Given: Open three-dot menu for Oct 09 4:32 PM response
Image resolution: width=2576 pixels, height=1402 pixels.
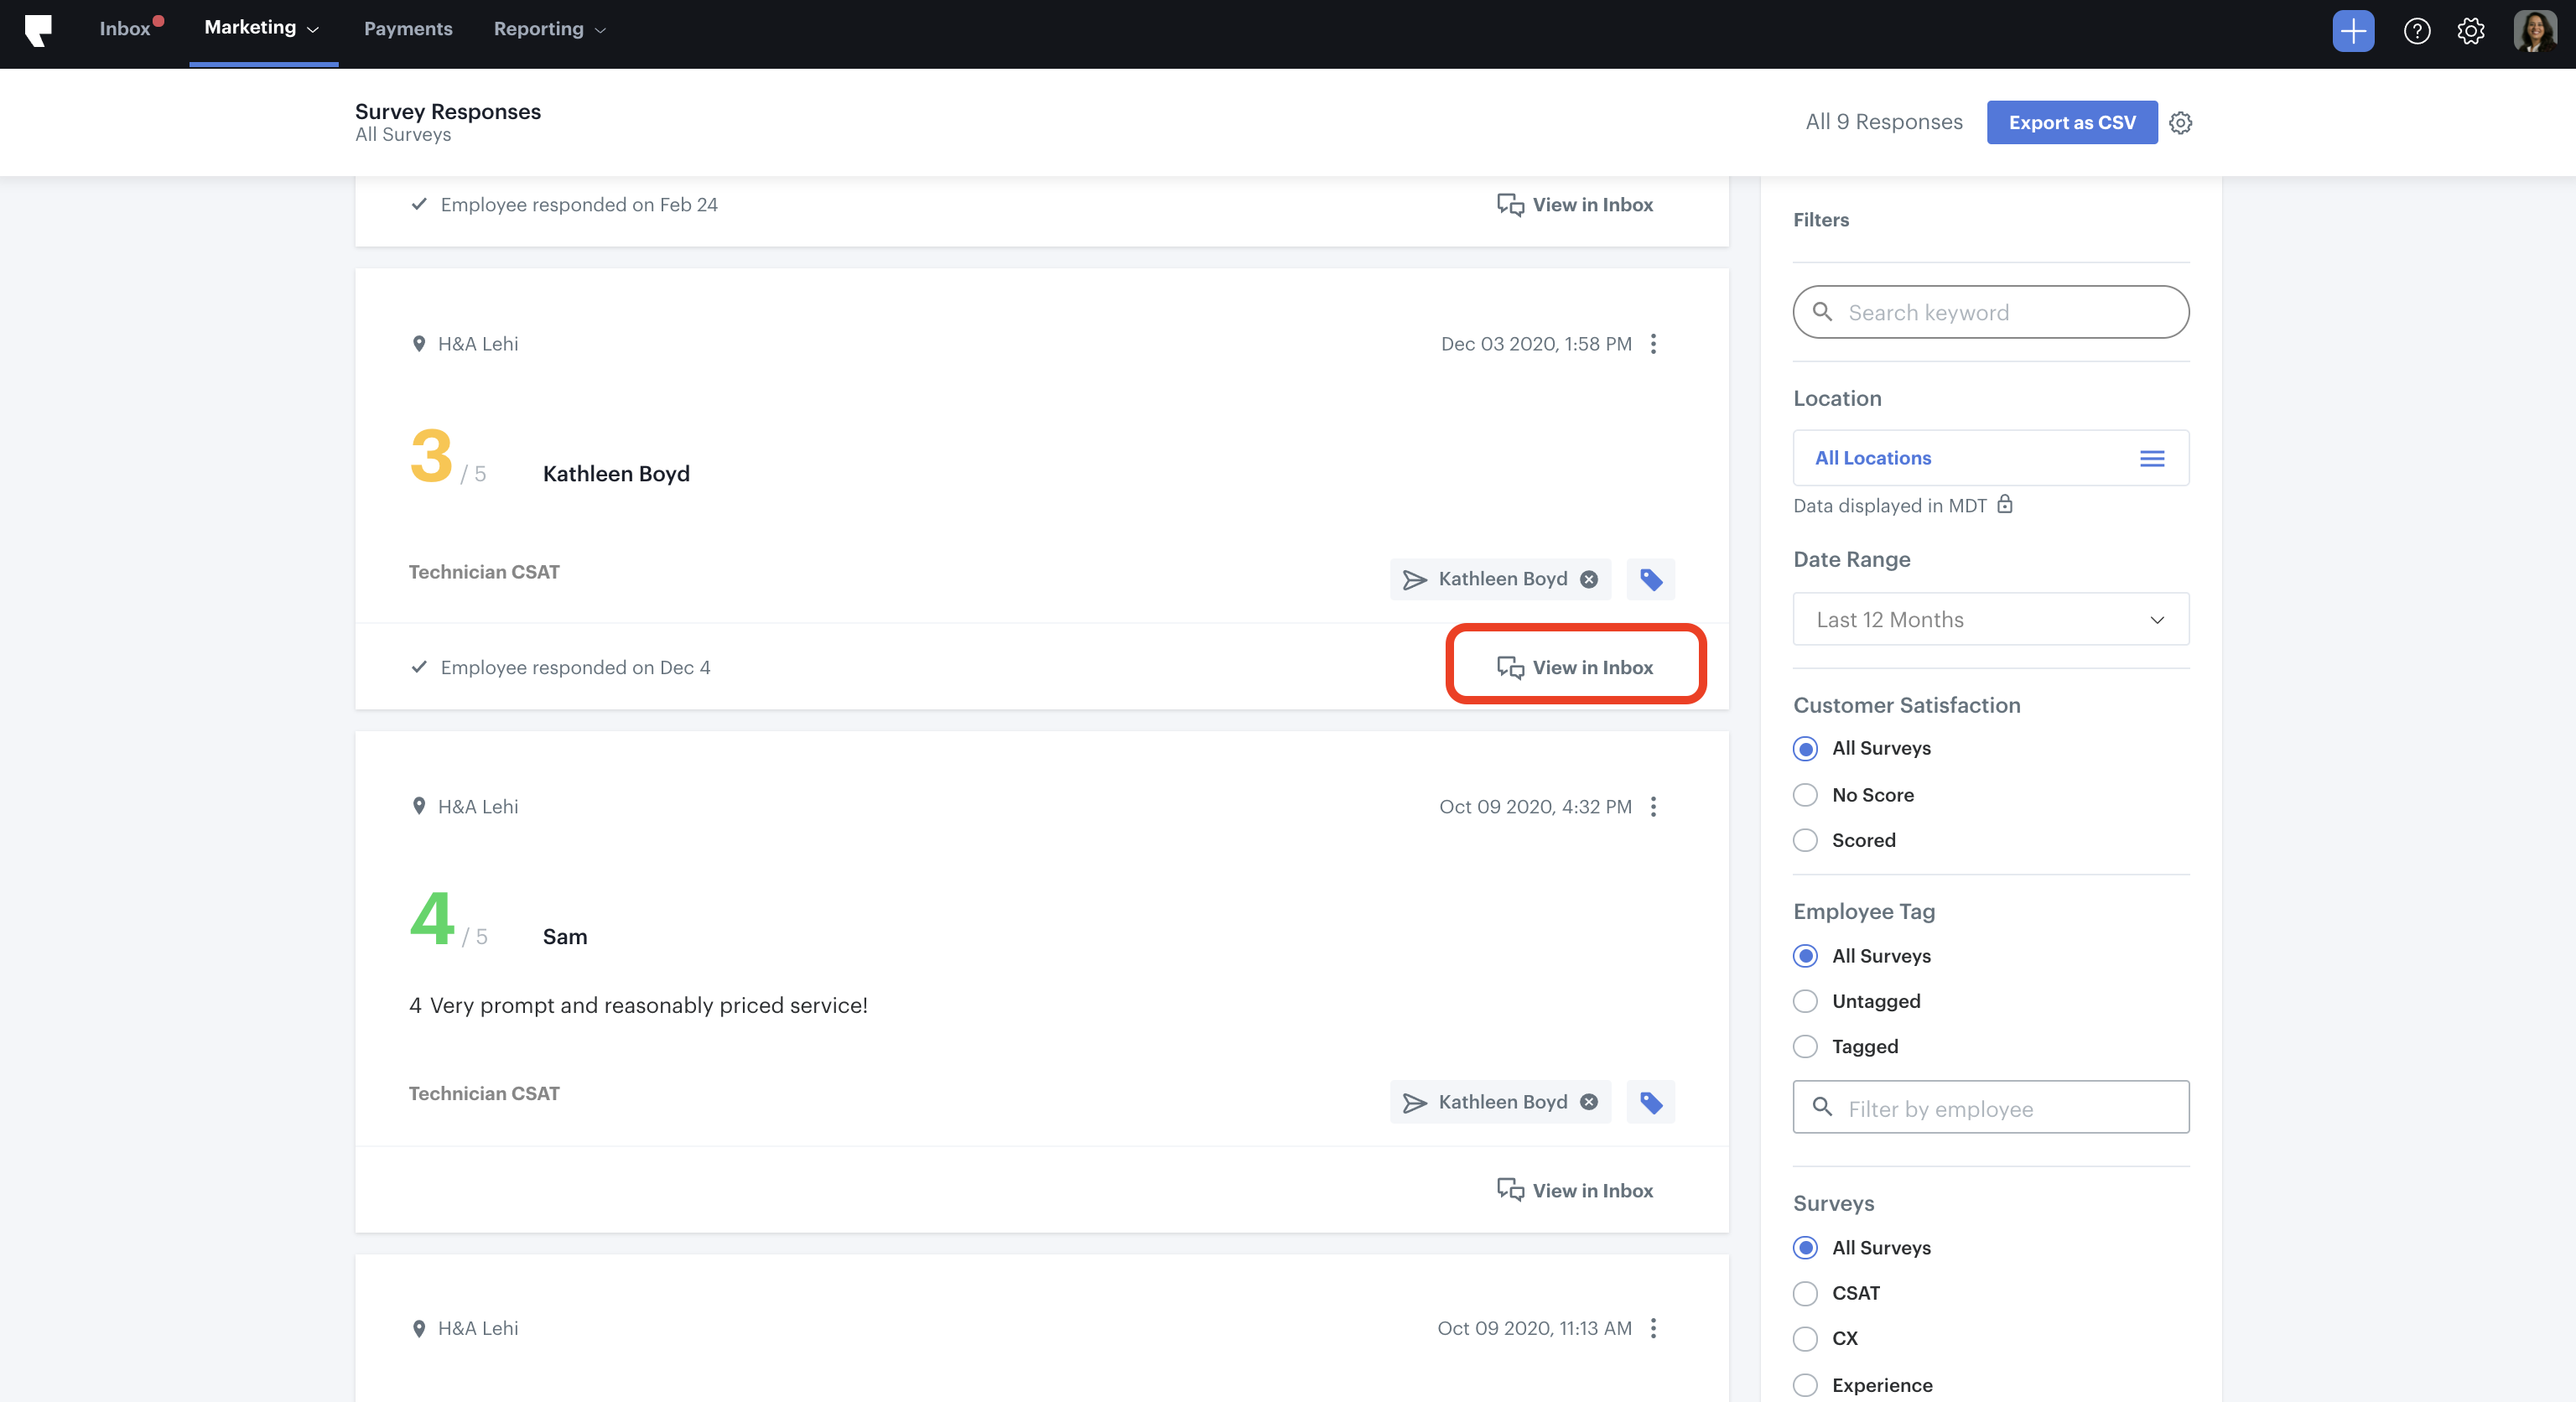Looking at the screenshot, I should point(1653,807).
